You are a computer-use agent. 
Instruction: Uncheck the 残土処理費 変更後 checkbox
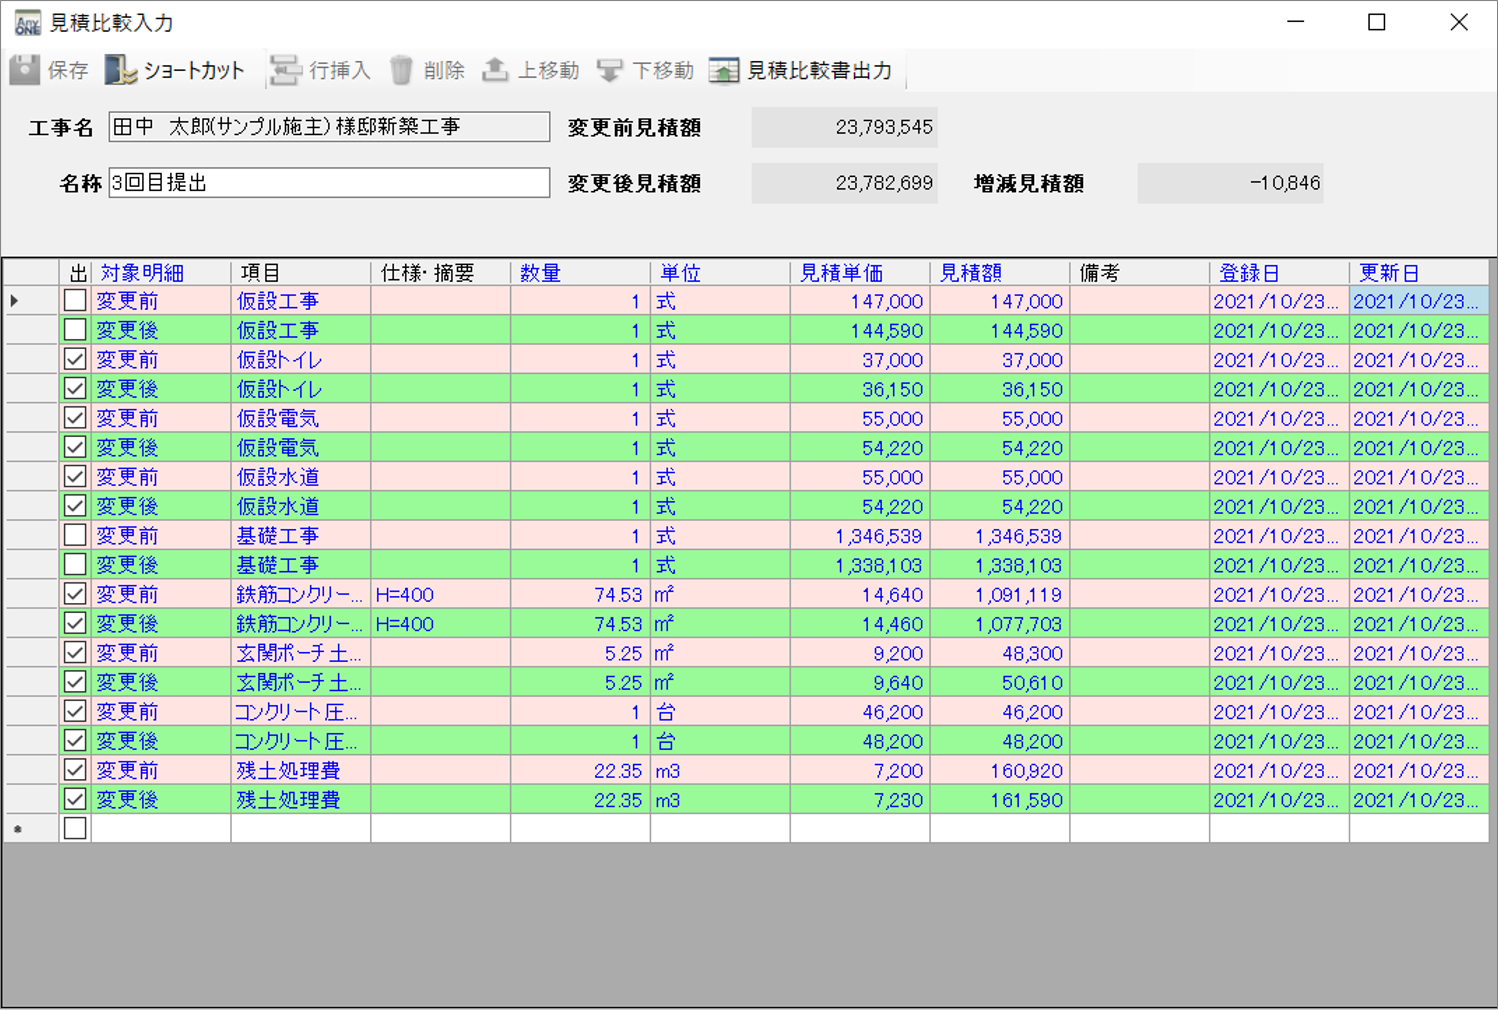click(75, 799)
